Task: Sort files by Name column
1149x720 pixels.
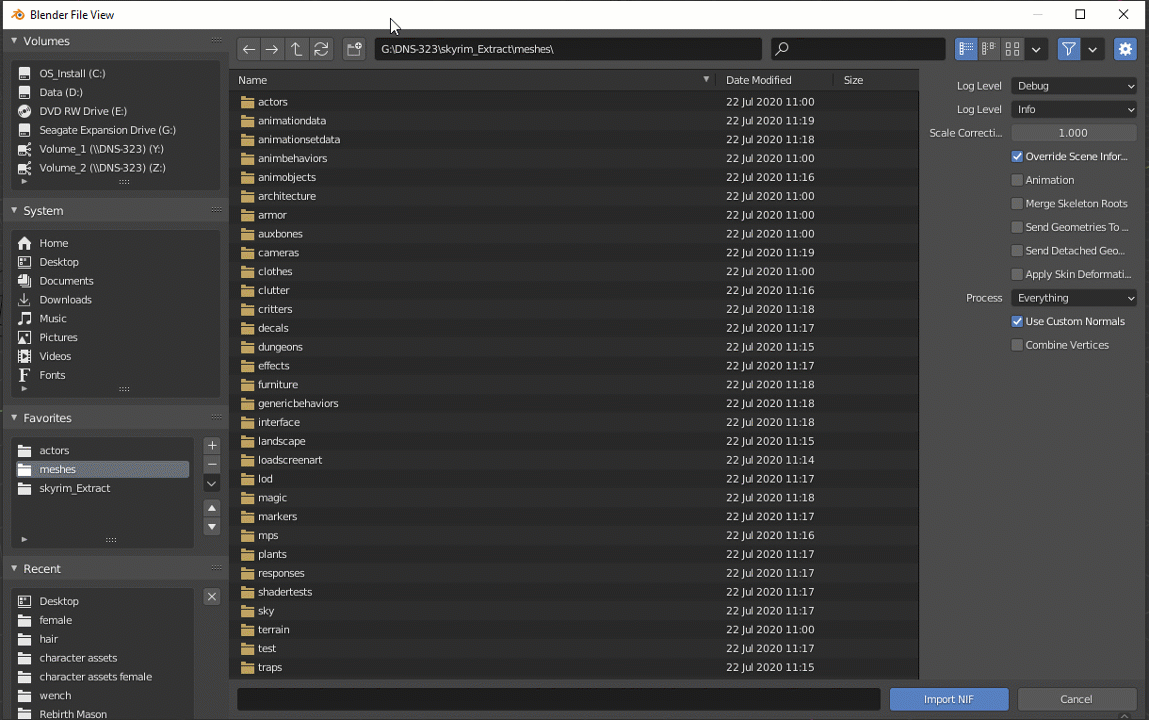Action: point(473,80)
